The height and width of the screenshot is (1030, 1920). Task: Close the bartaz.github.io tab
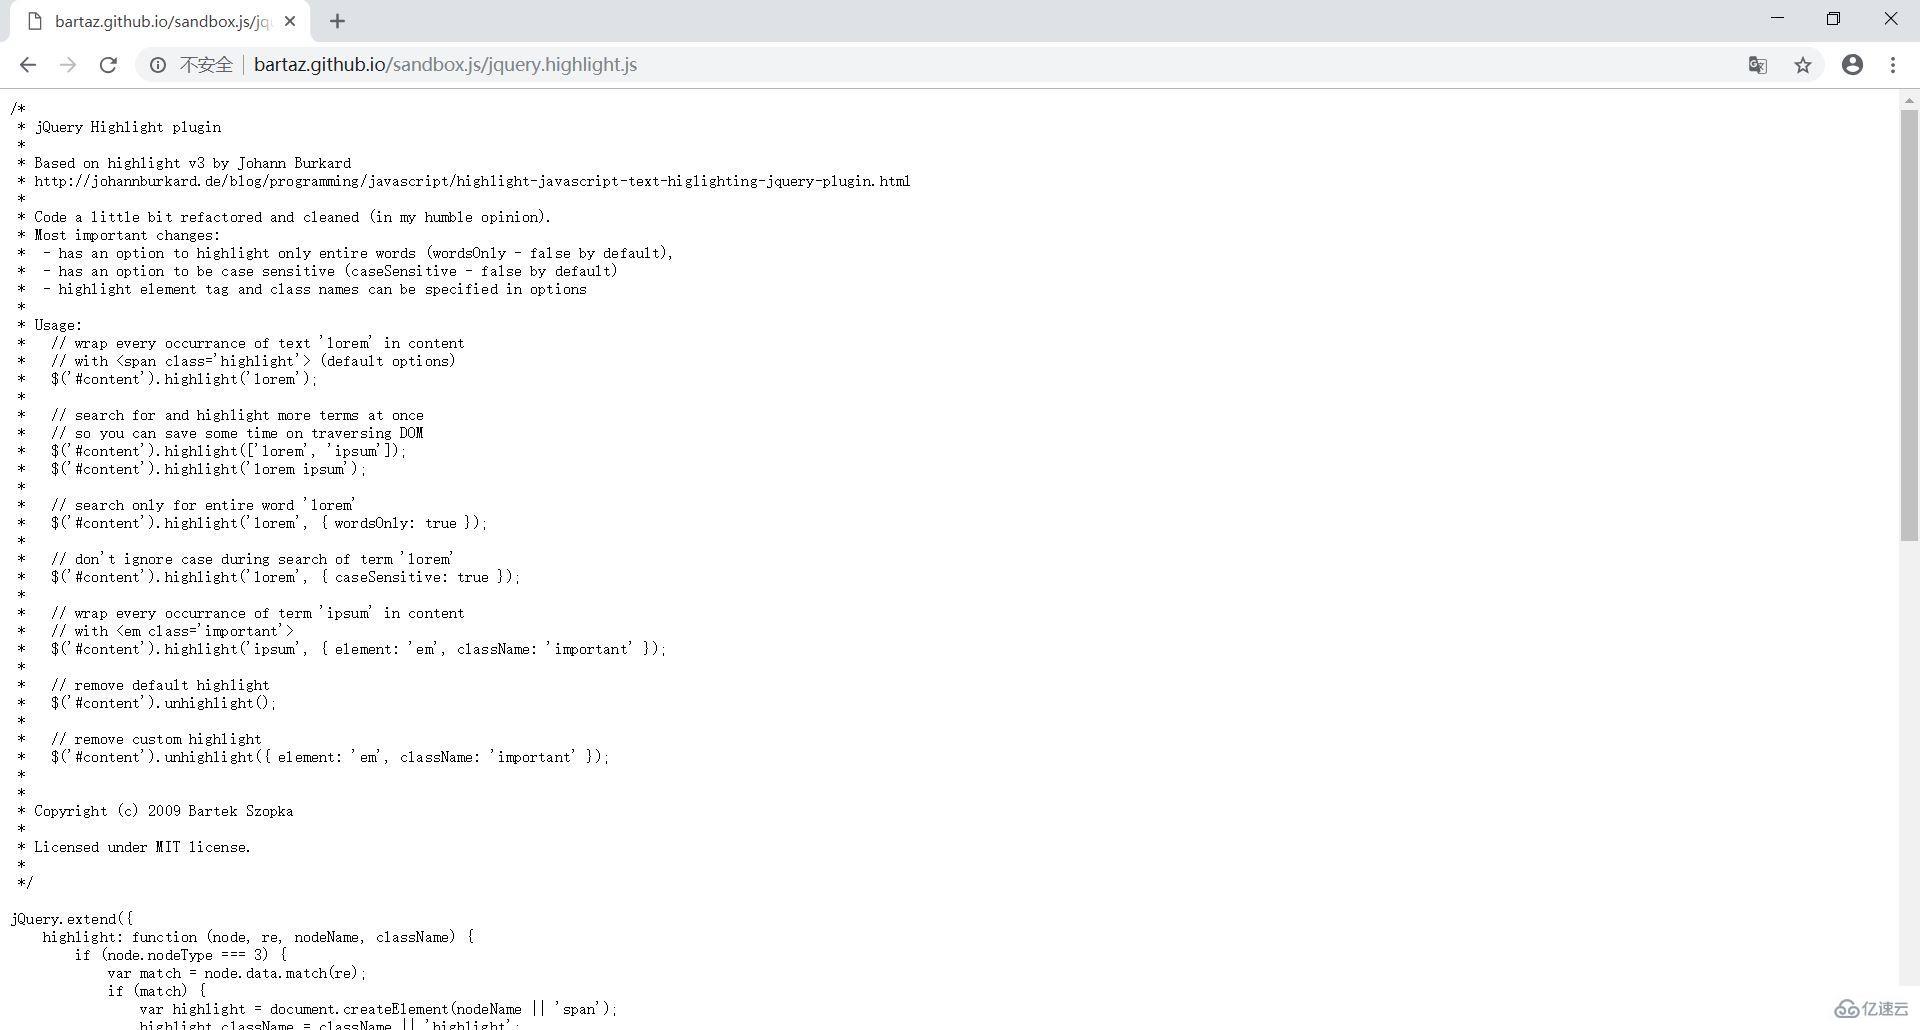click(290, 21)
